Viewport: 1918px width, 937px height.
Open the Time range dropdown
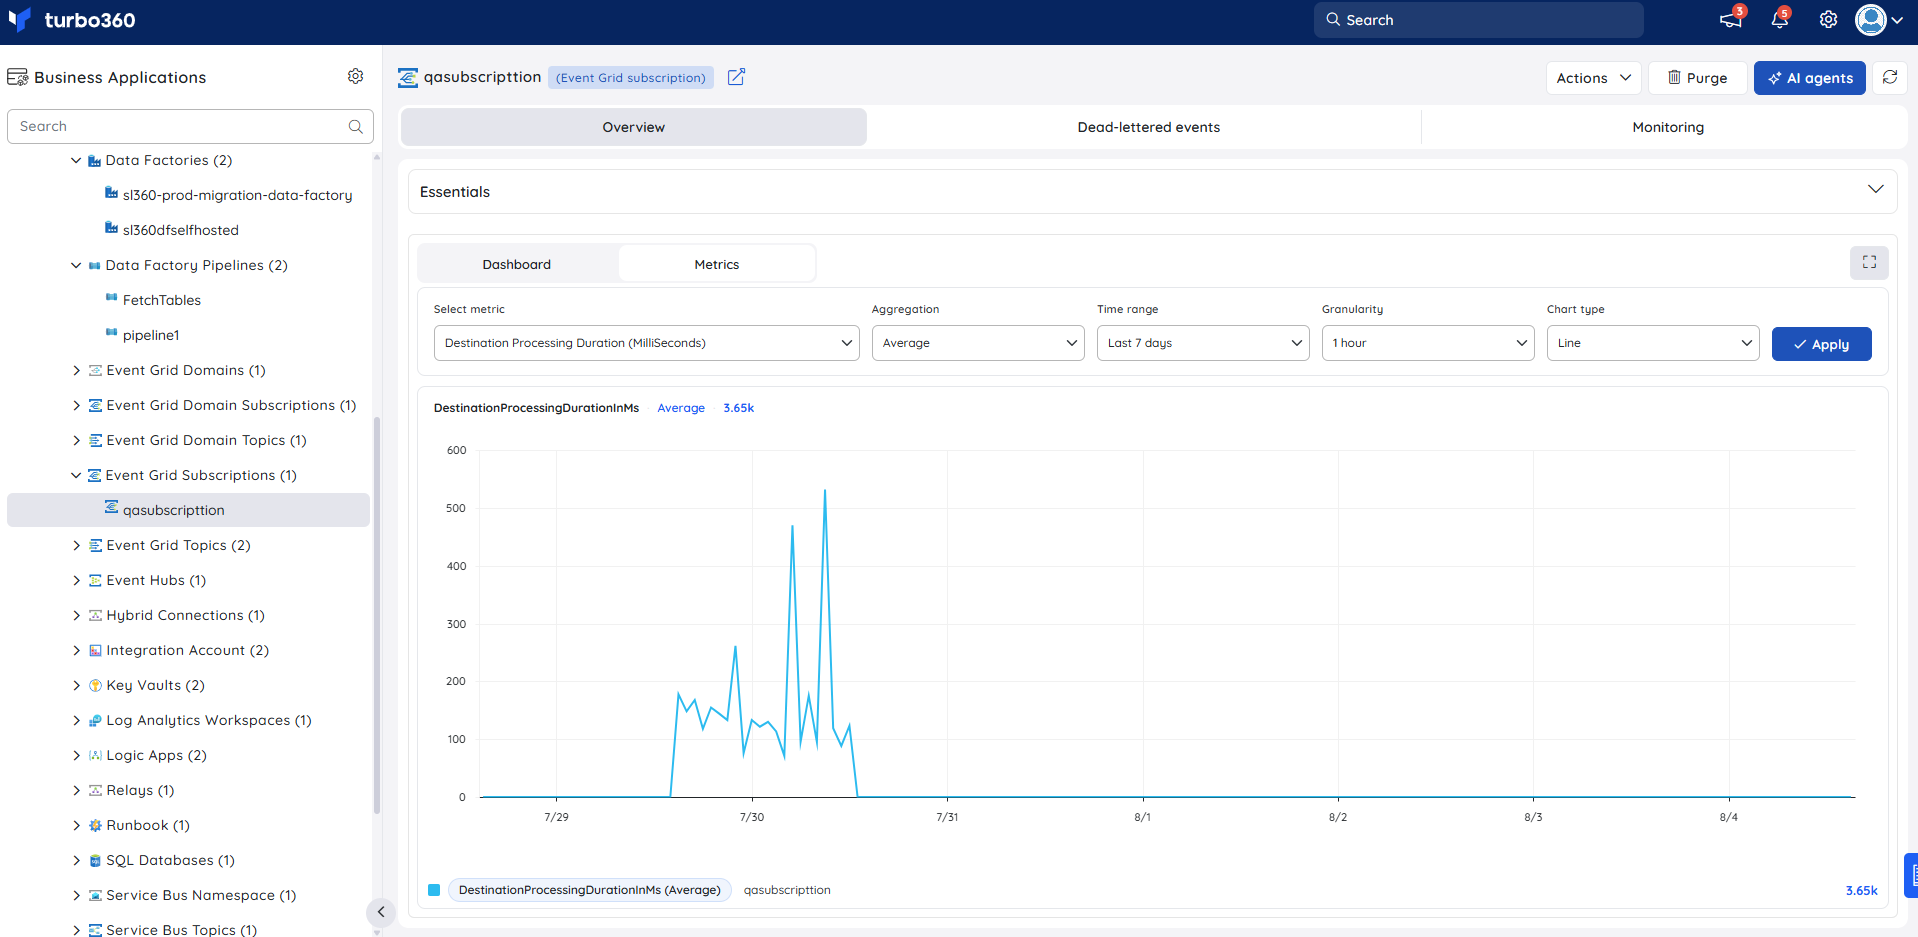tap(1203, 343)
